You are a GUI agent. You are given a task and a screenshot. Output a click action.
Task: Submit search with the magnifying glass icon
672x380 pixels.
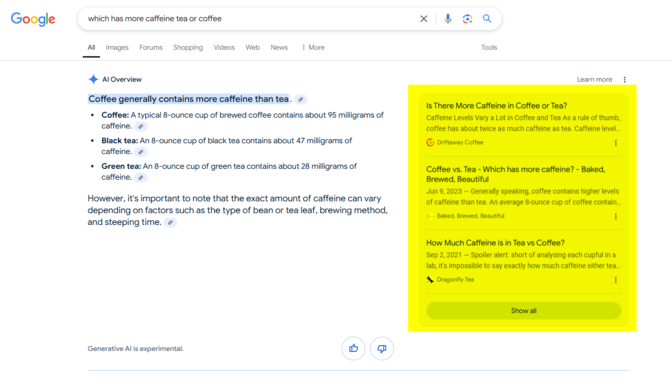pos(487,19)
